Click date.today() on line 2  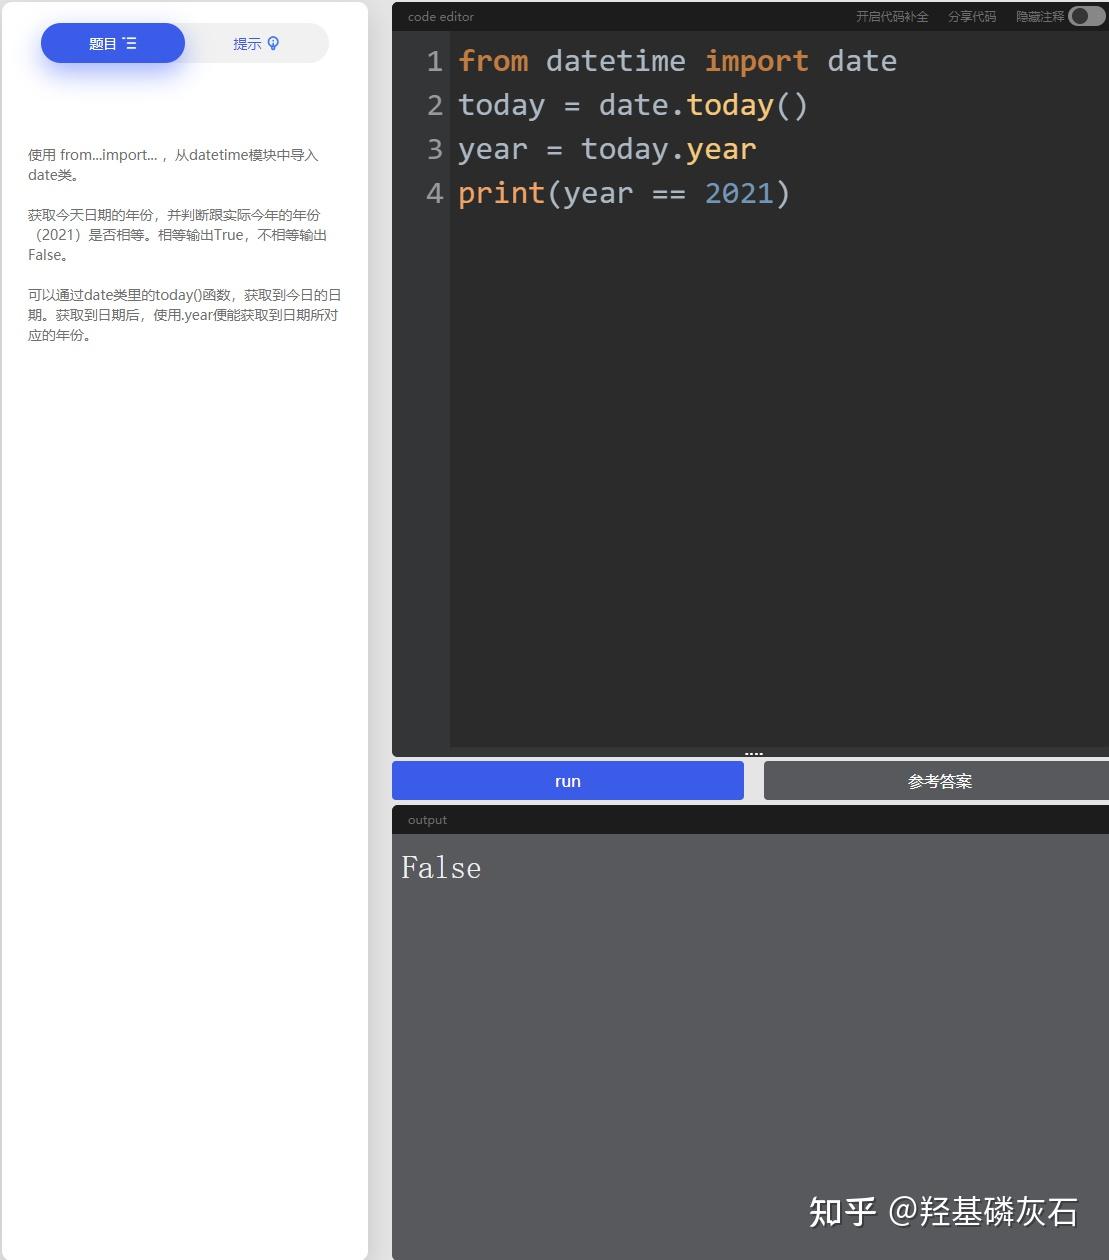click(x=700, y=105)
